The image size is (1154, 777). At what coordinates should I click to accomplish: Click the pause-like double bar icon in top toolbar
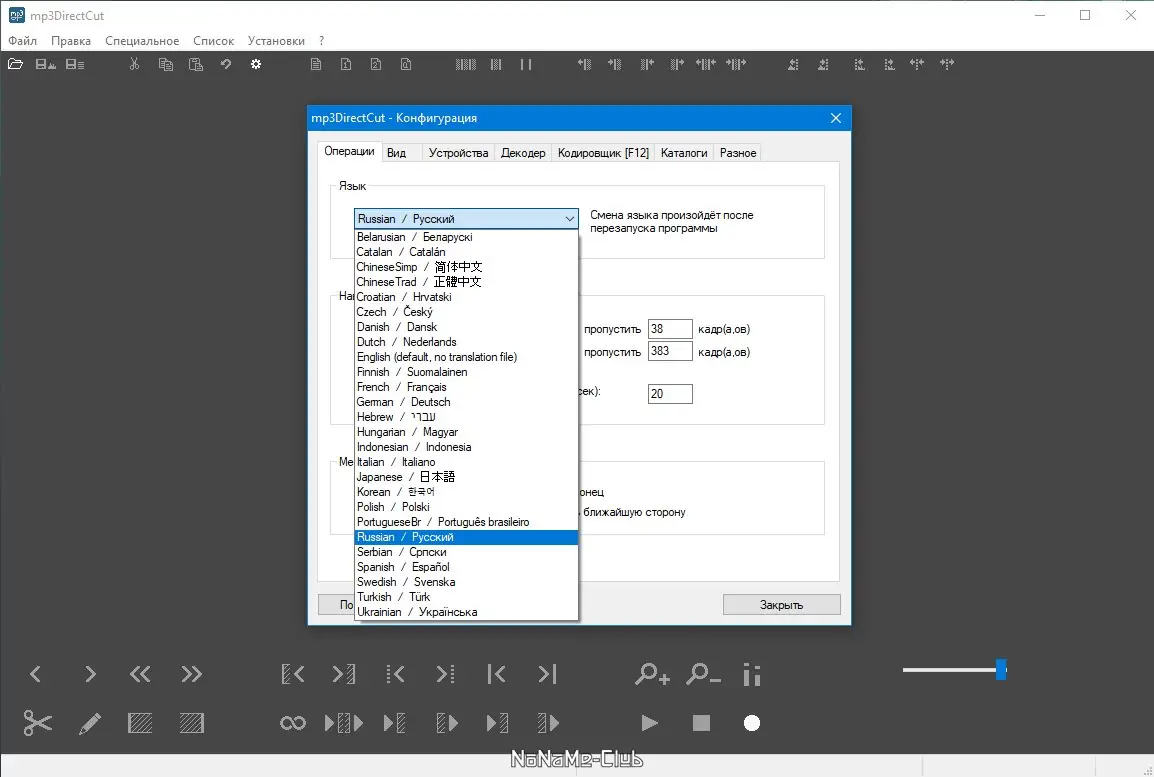[x=525, y=64]
